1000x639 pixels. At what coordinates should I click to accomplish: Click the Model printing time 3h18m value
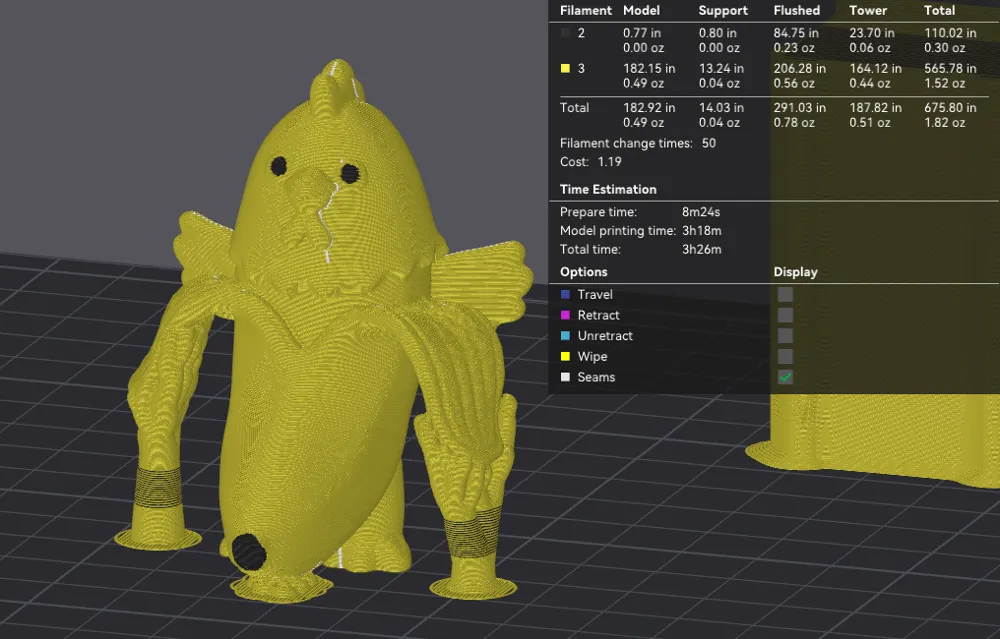point(702,231)
